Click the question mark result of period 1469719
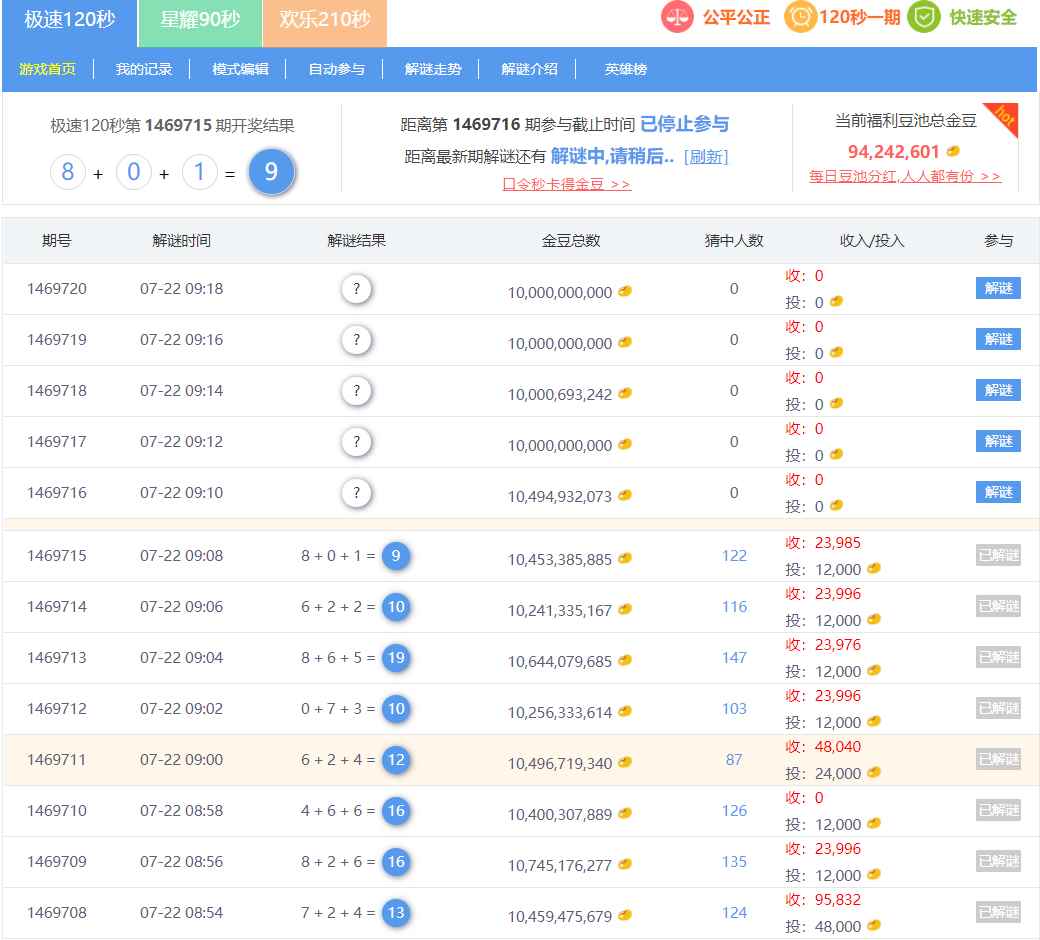The width and height of the screenshot is (1040, 940). (356, 340)
